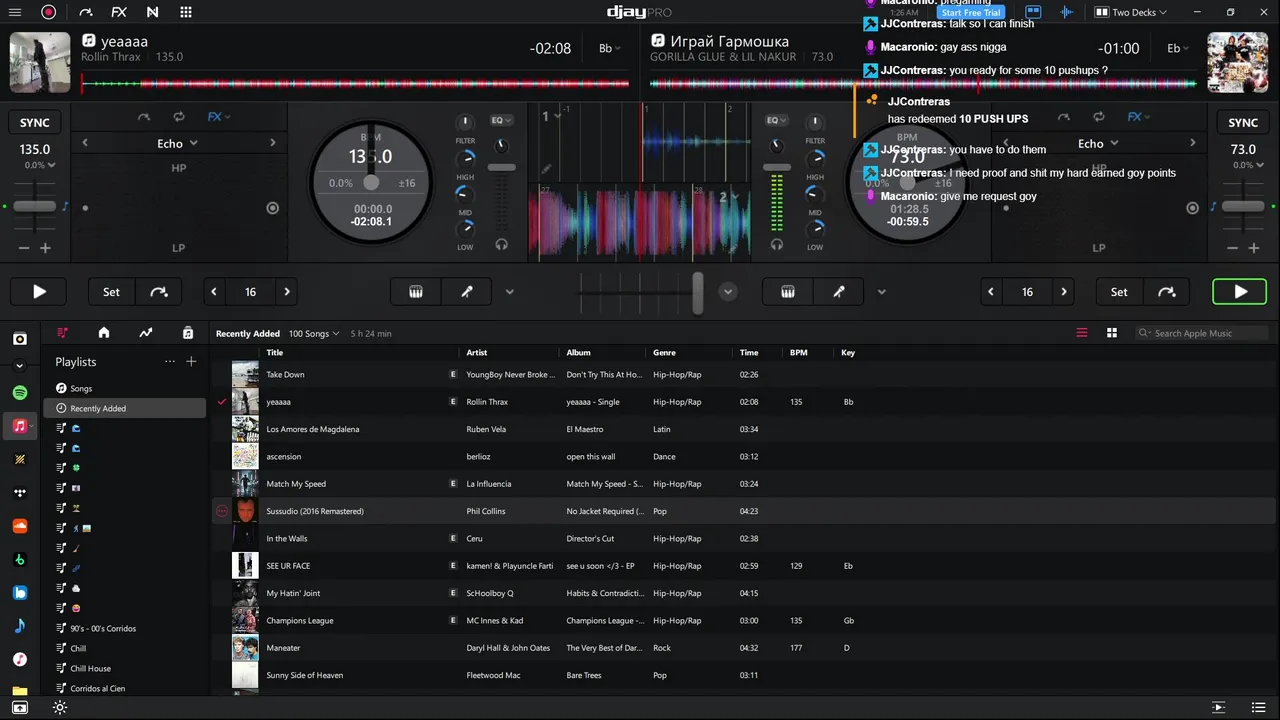
Task: Sort library by Artist column
Action: (x=477, y=352)
